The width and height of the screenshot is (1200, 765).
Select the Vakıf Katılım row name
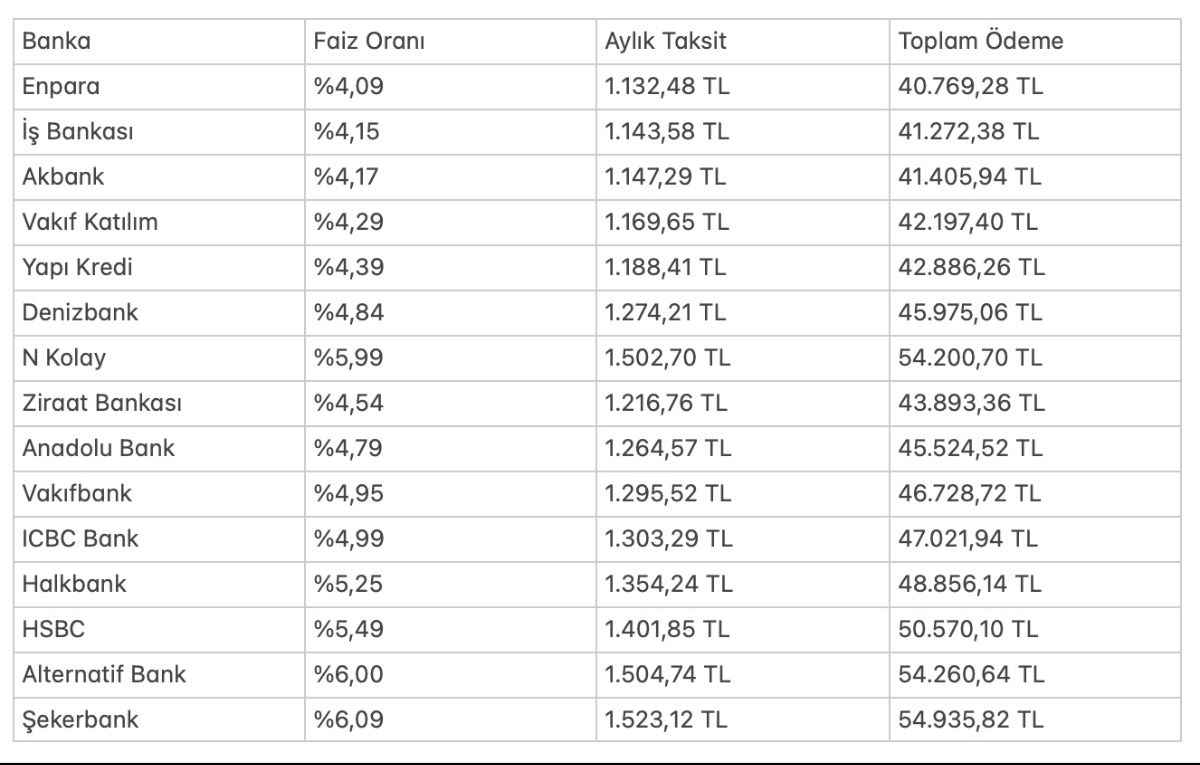click(90, 222)
